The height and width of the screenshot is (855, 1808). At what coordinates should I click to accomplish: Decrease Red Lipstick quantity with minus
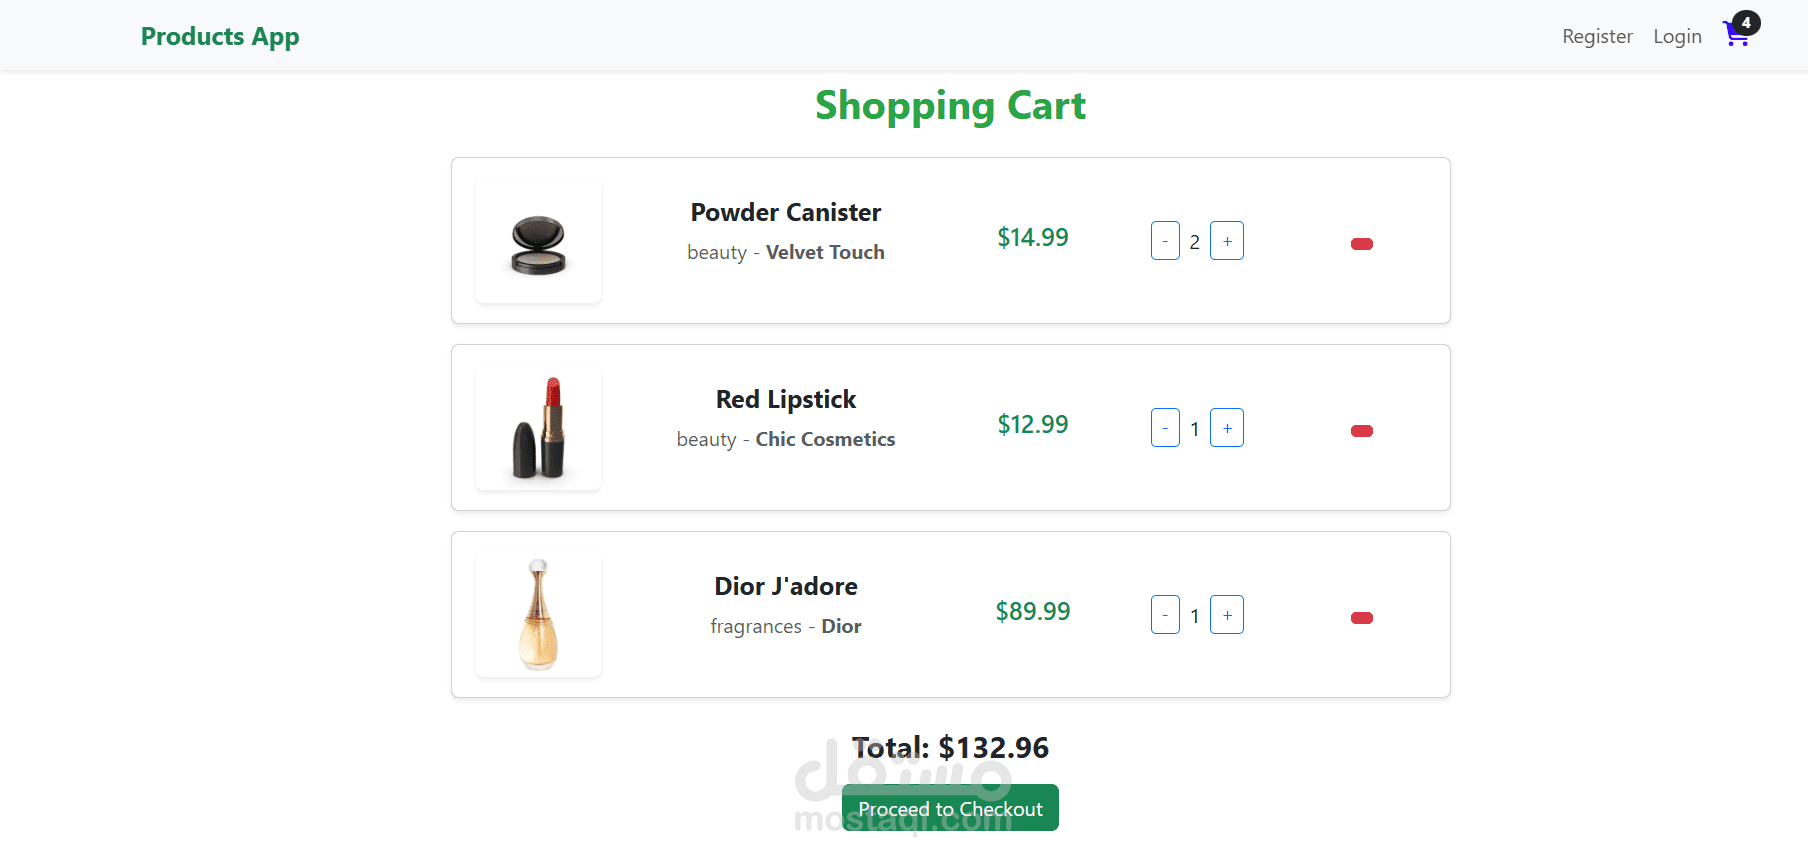coord(1165,428)
